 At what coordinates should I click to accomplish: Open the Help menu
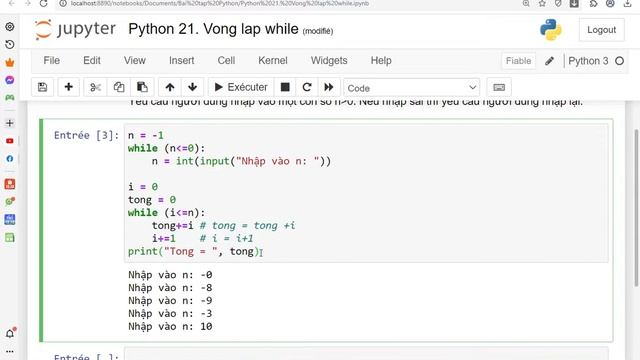click(x=381, y=60)
